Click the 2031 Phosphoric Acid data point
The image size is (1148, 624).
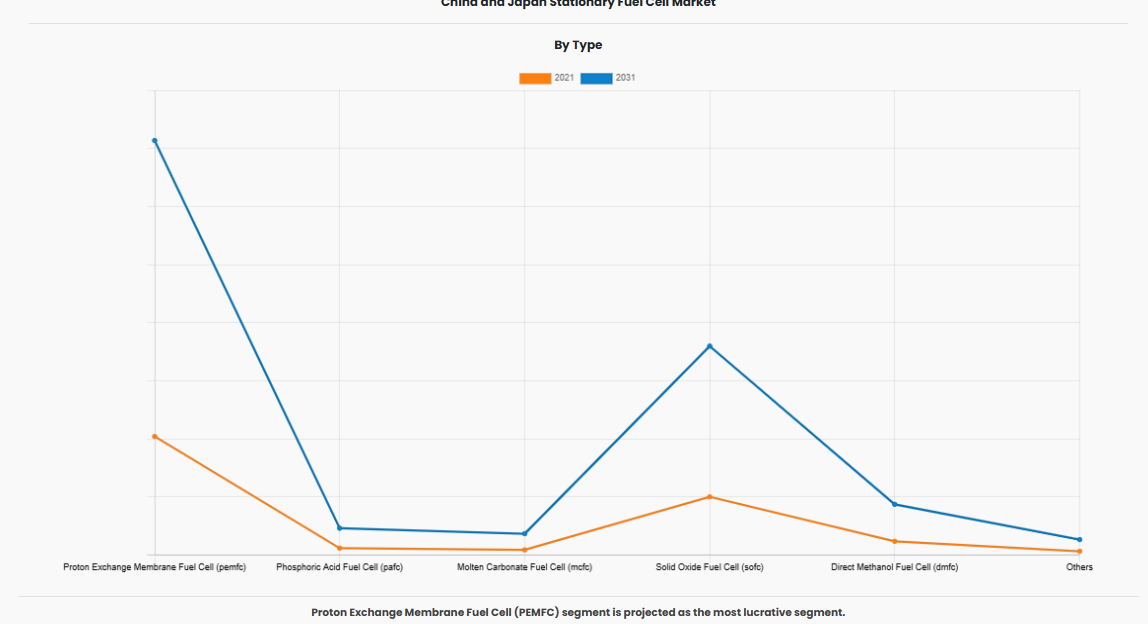point(340,528)
